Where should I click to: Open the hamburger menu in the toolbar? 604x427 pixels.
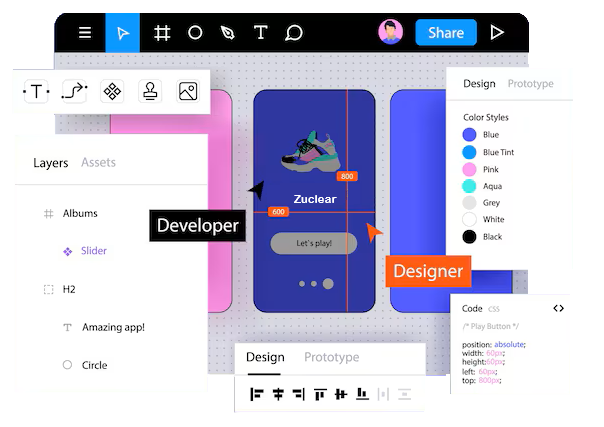[x=85, y=33]
